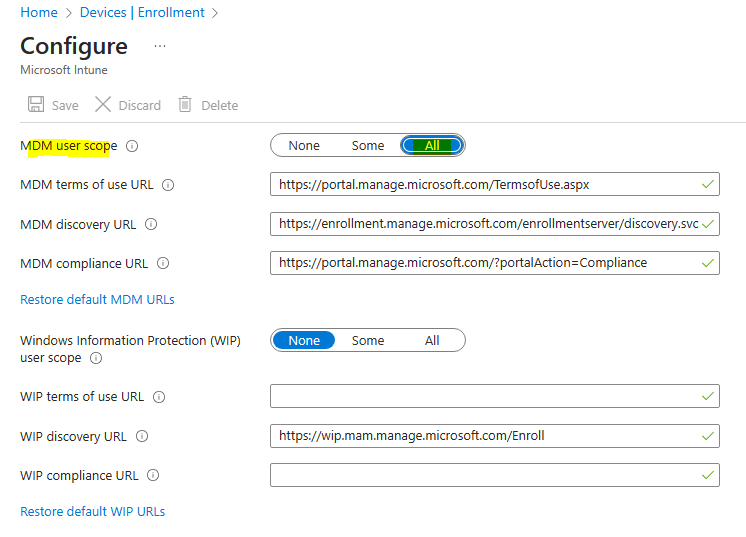Edit the WIP discovery URL field

[x=495, y=436]
